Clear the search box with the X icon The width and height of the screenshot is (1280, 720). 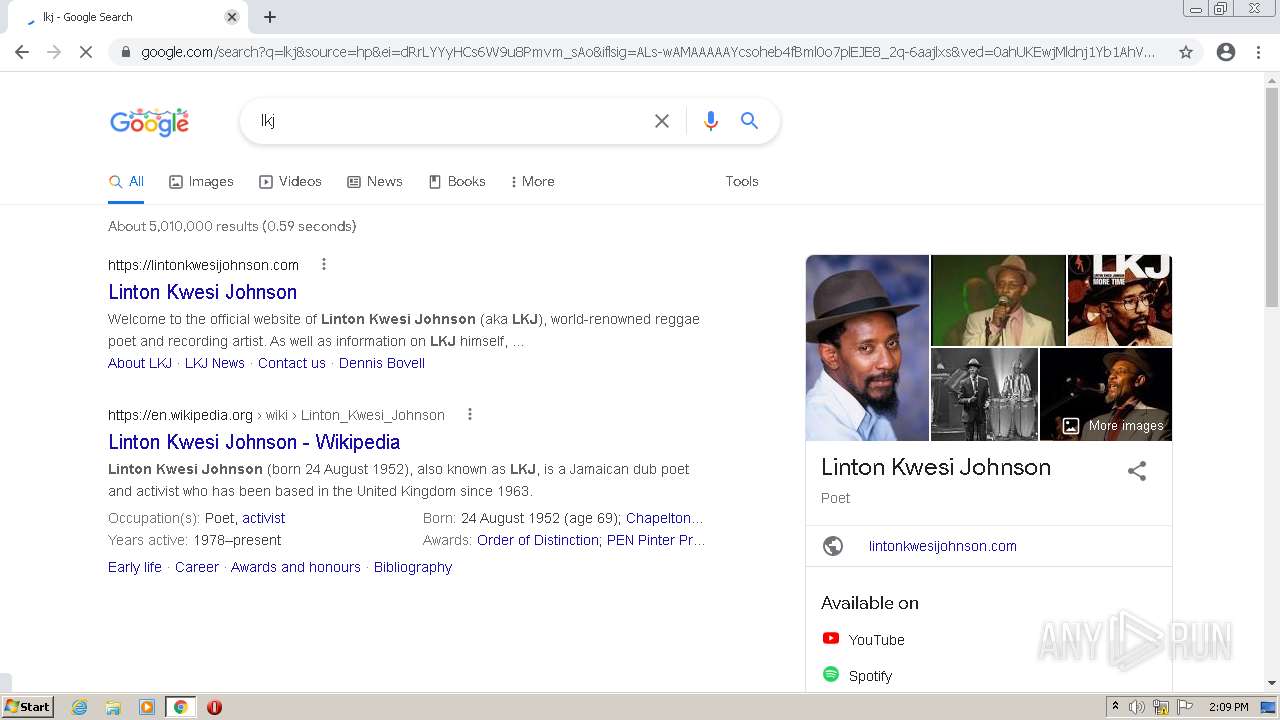click(662, 121)
